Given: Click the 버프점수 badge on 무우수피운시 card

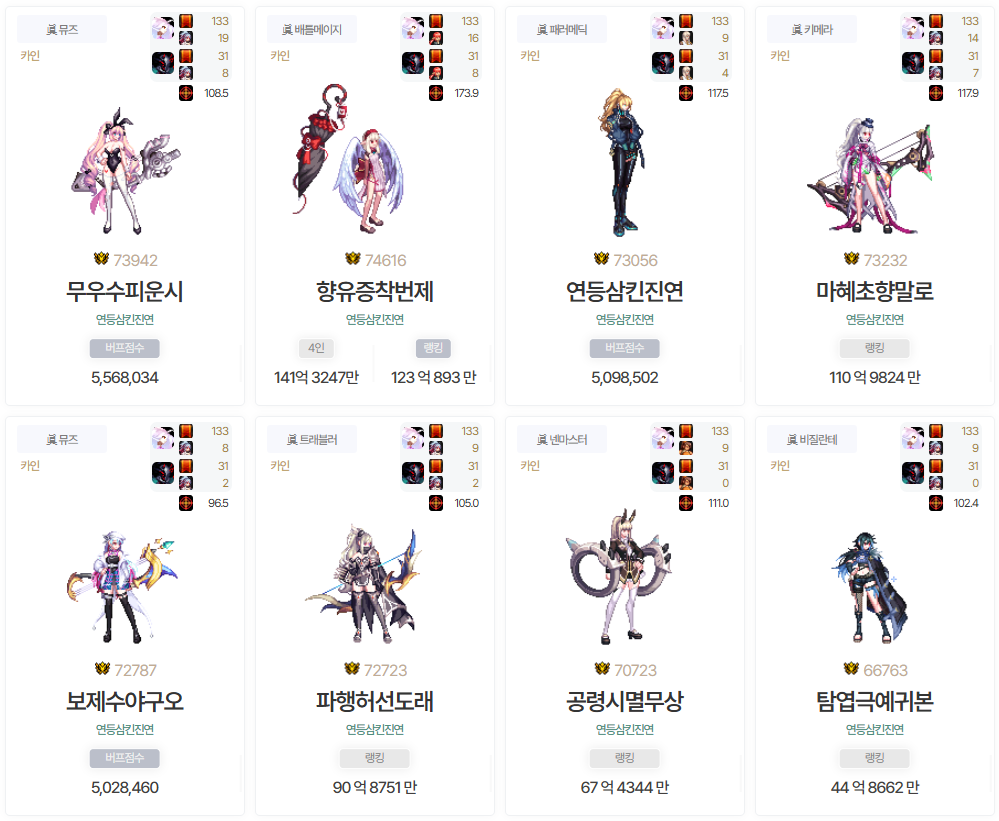Looking at the screenshot, I should coord(125,348).
